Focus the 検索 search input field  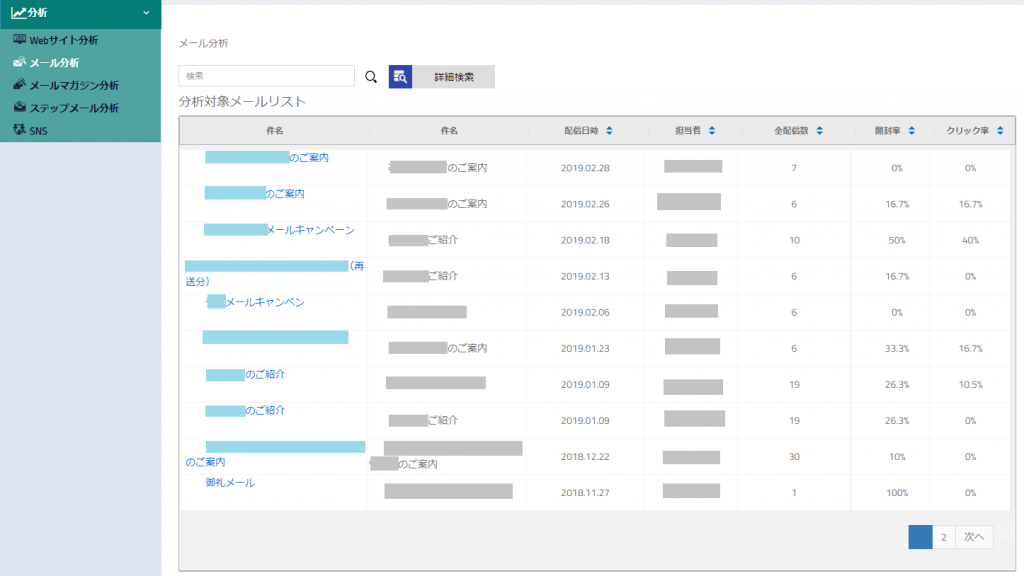tap(266, 76)
